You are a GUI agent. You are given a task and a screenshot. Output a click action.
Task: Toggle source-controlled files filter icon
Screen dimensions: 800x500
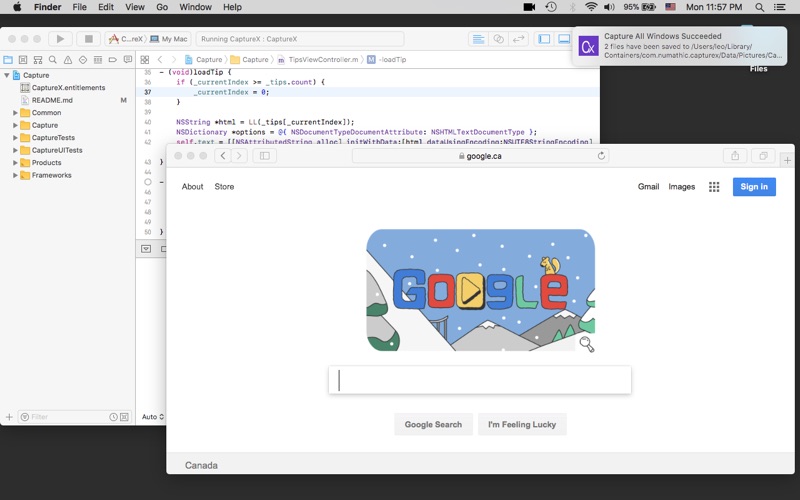click(124, 417)
